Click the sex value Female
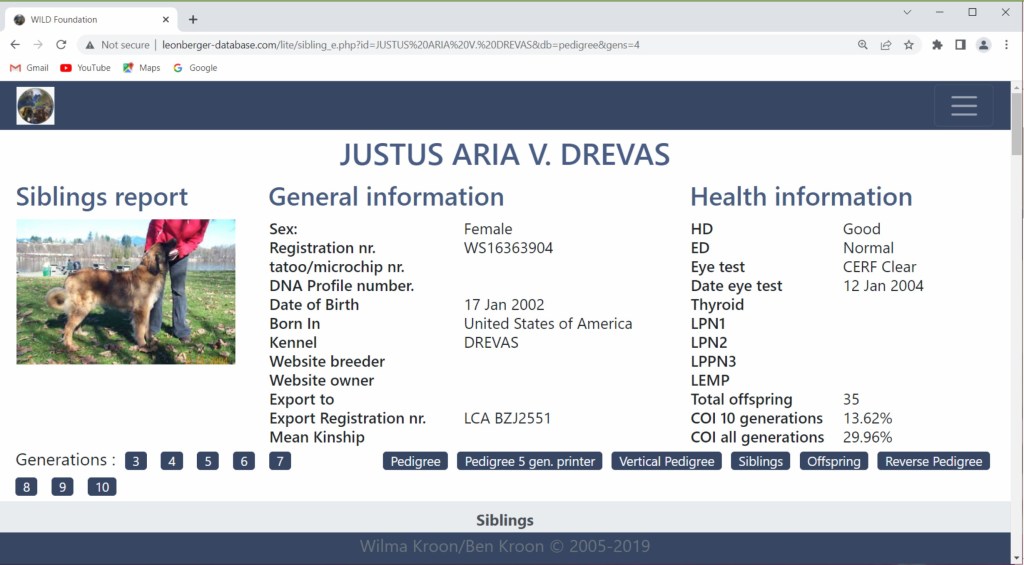This screenshot has height=565, width=1024. tap(488, 229)
